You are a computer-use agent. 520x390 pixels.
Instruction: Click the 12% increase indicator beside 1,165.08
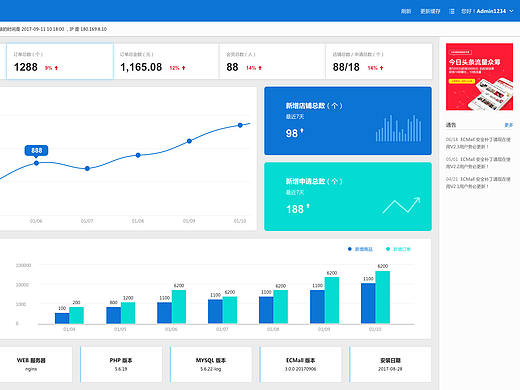177,68
